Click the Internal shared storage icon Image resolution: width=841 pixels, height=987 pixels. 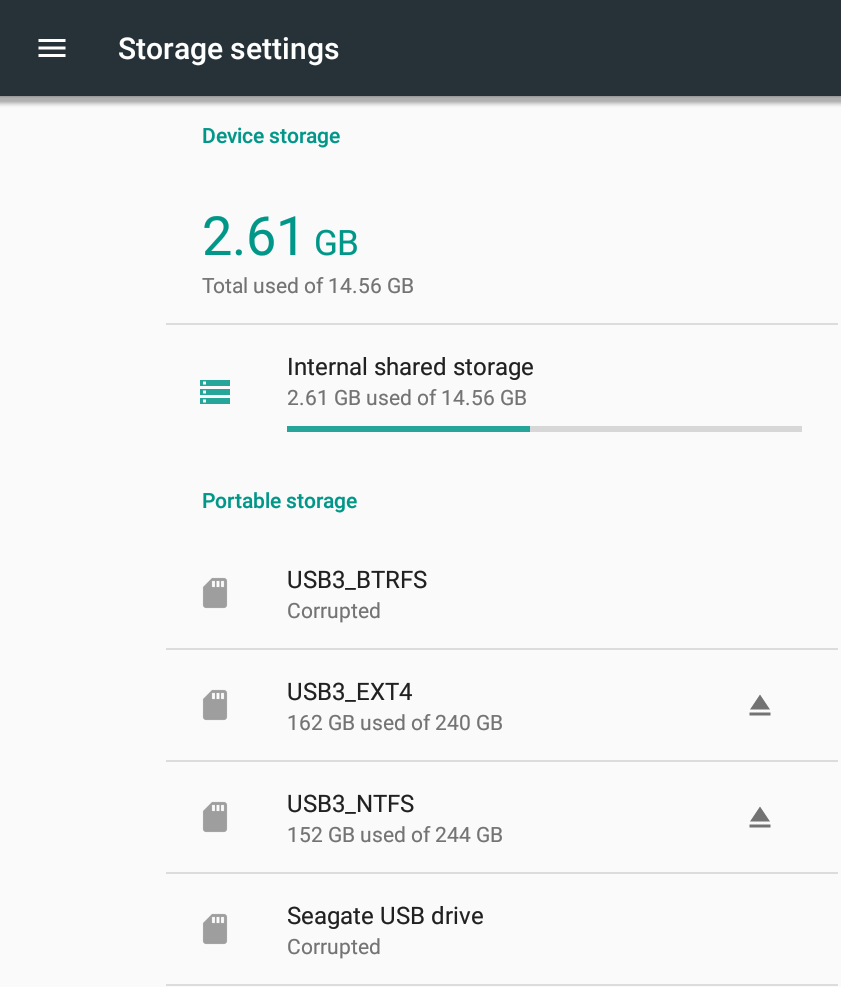pyautogui.click(x=215, y=392)
